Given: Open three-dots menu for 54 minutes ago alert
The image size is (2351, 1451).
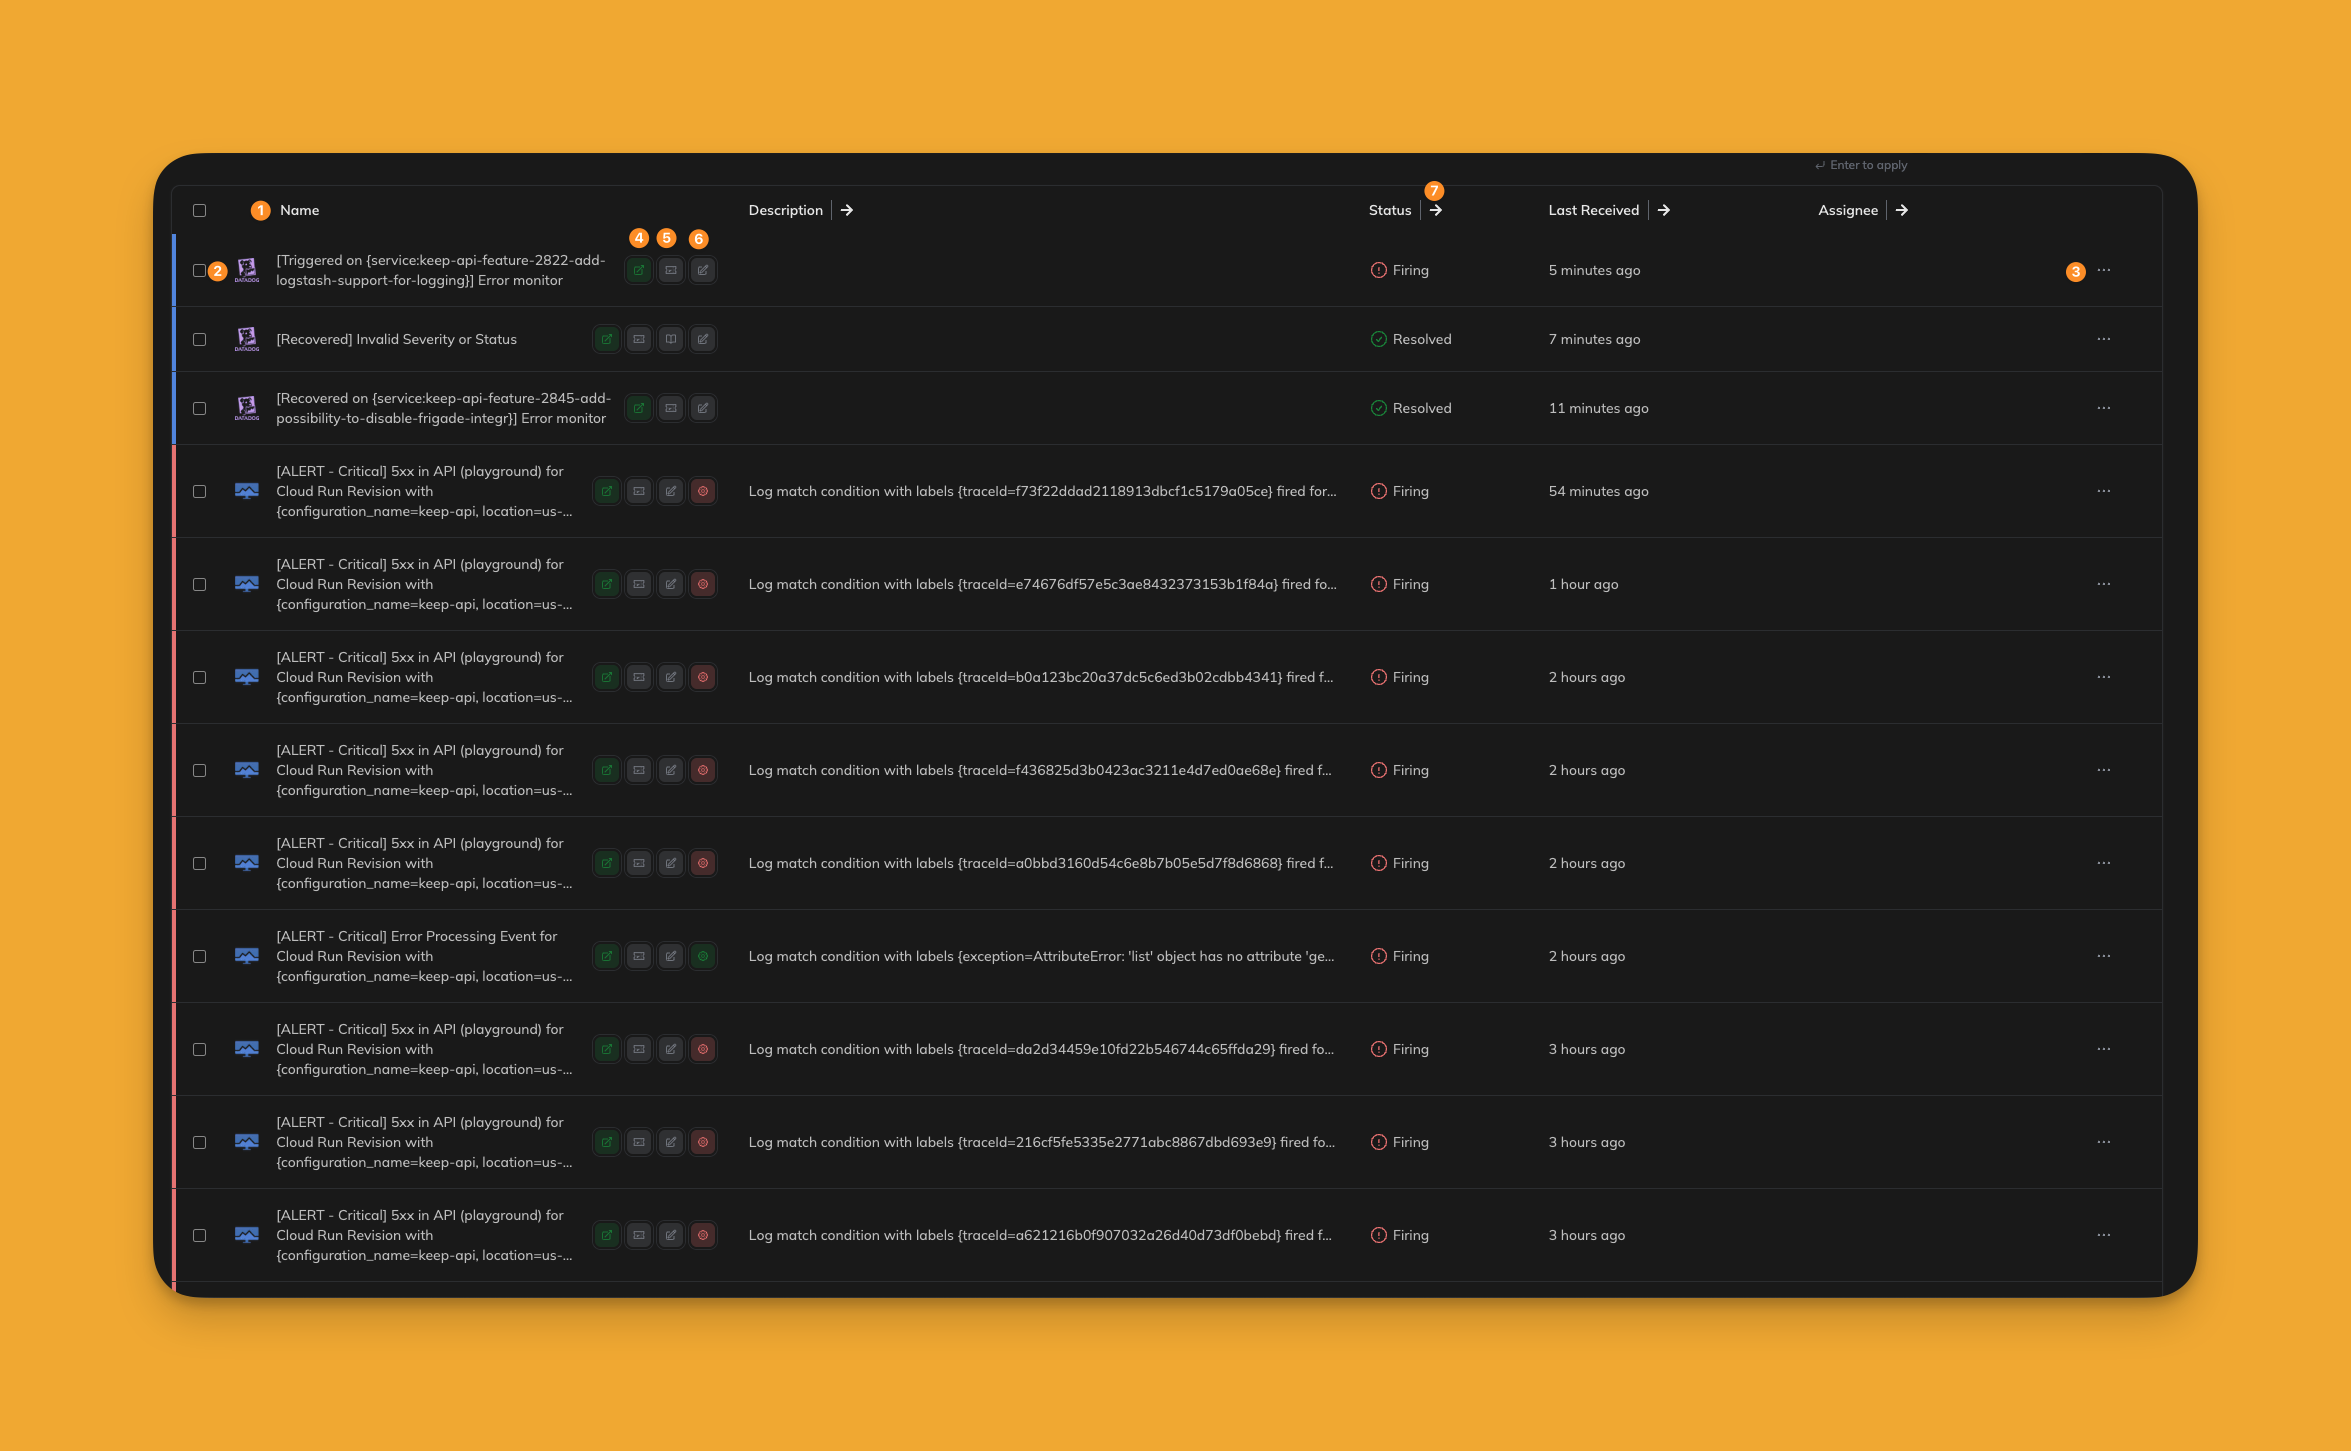Looking at the screenshot, I should coord(2103,491).
